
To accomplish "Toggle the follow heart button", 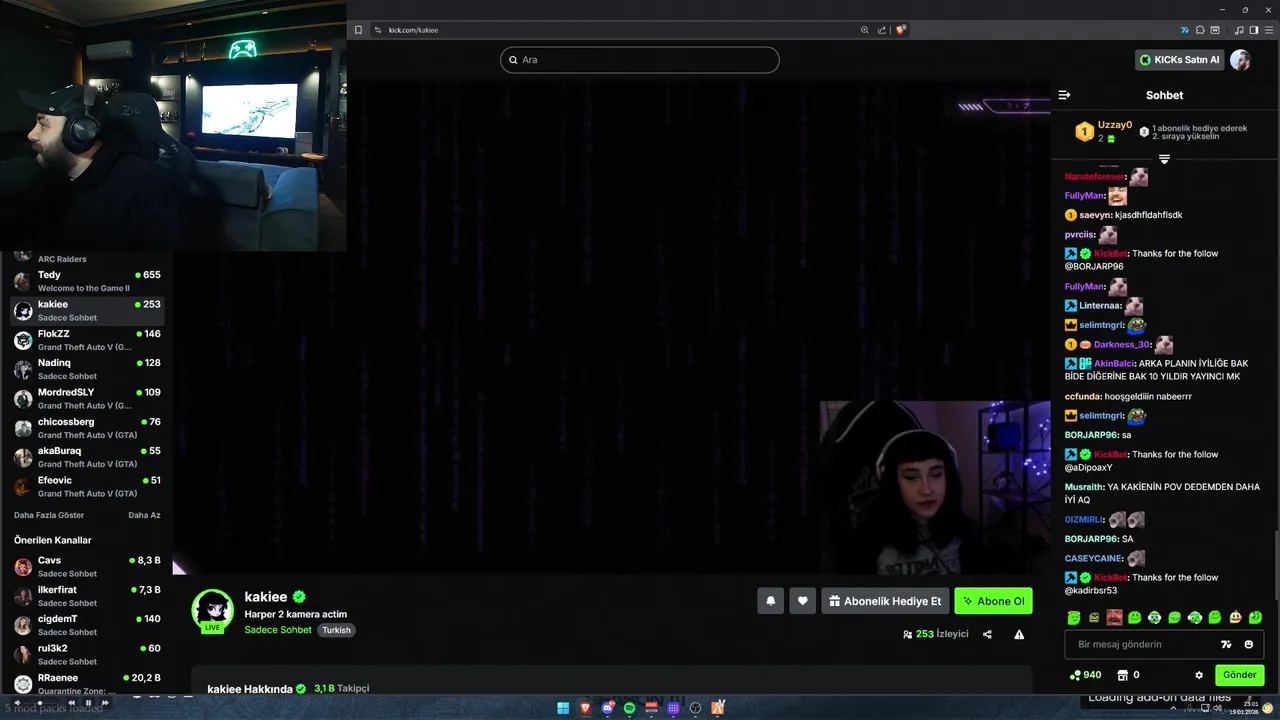I will (802, 601).
